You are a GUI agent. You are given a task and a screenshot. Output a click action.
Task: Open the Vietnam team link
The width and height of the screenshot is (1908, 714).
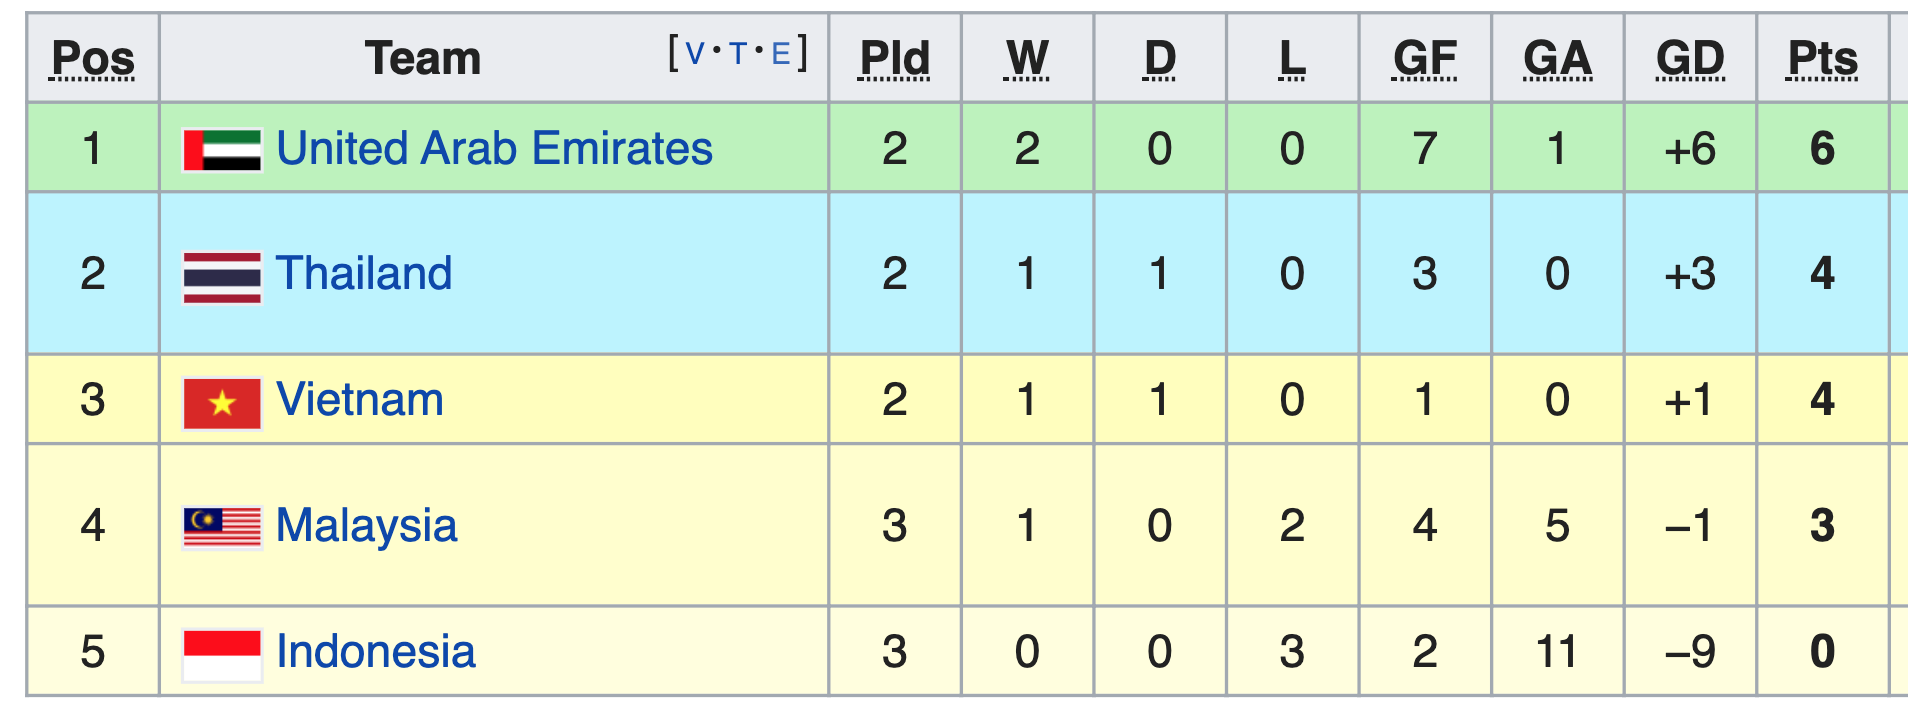click(x=360, y=399)
